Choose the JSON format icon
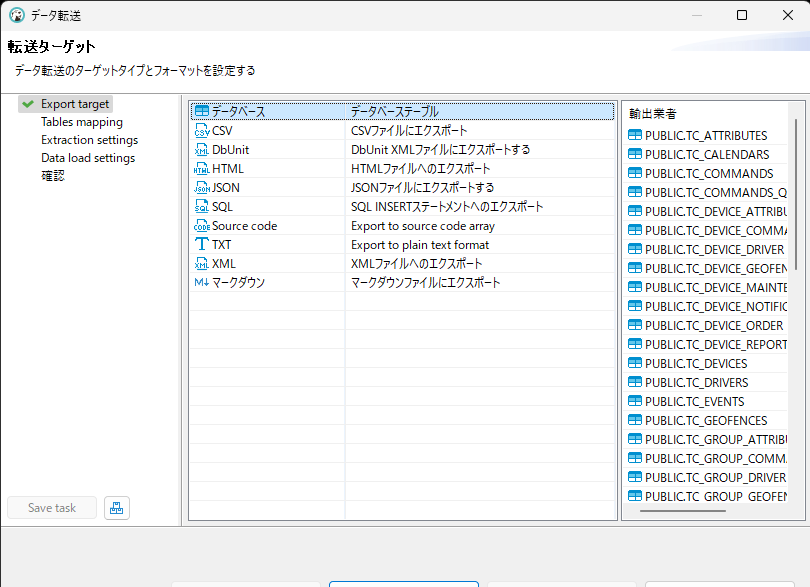810x587 pixels. [201, 188]
